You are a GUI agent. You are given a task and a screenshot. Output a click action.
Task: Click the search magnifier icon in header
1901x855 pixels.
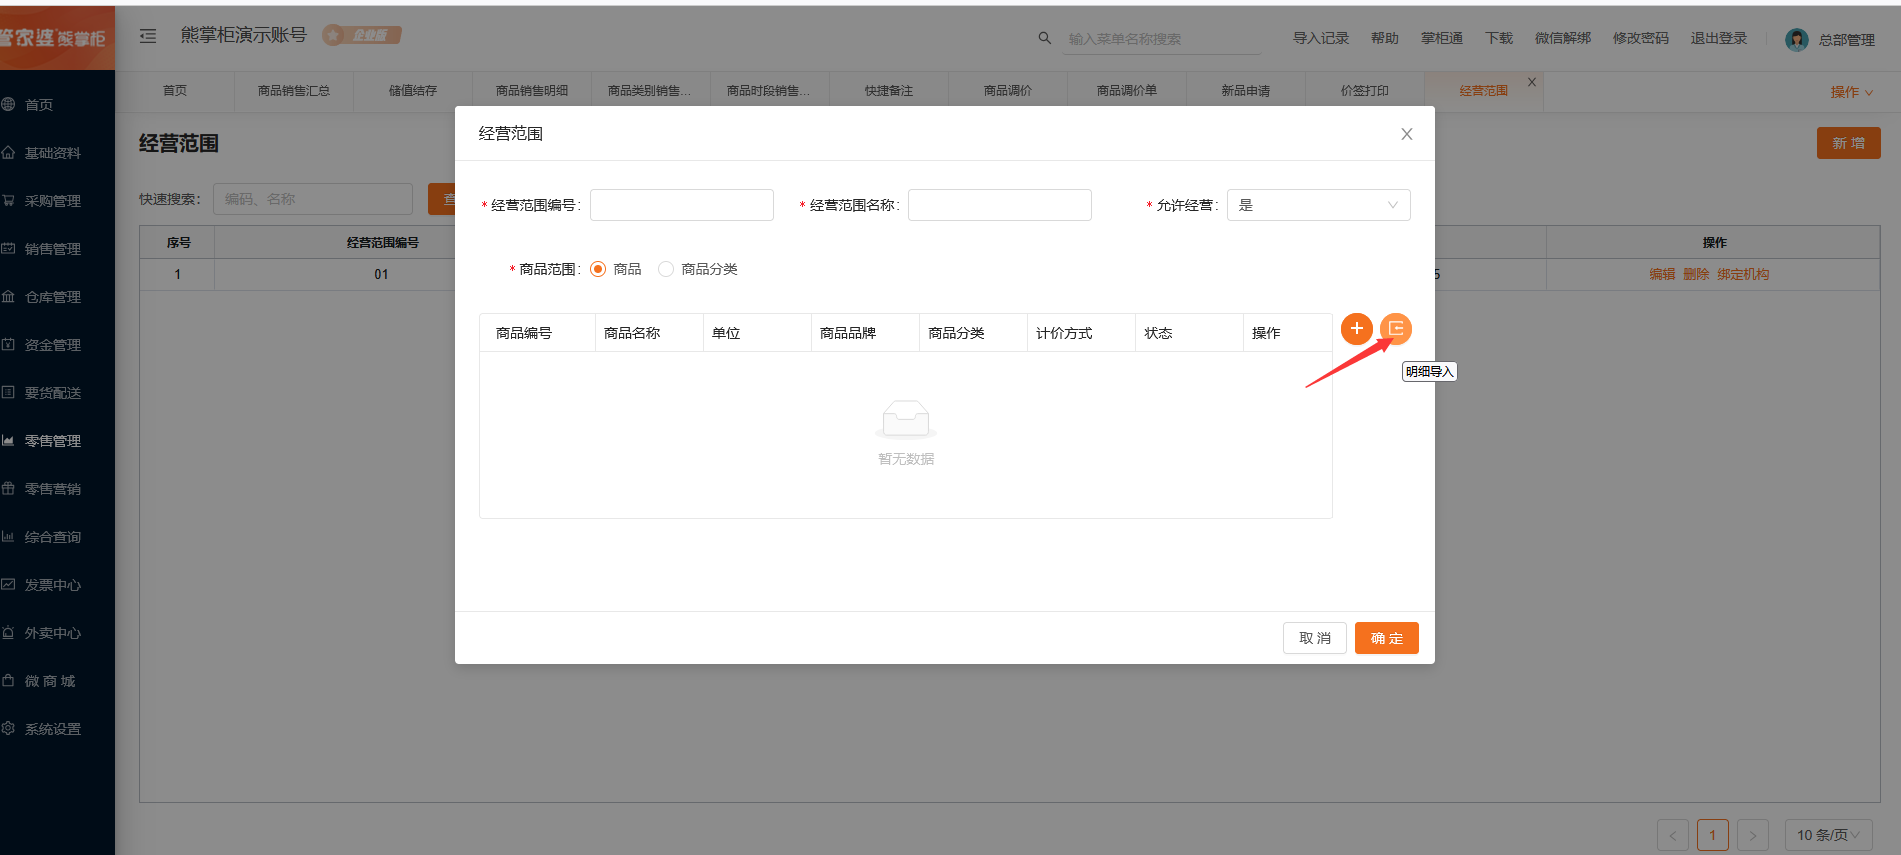(1044, 38)
